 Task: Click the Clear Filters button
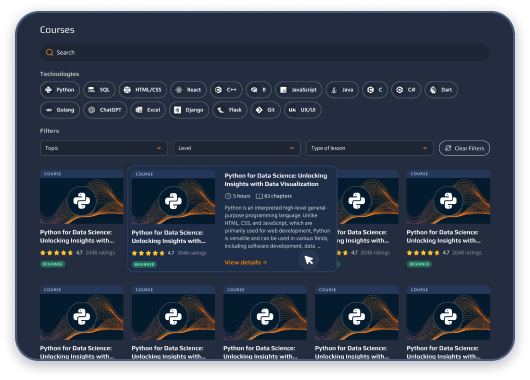(x=464, y=148)
